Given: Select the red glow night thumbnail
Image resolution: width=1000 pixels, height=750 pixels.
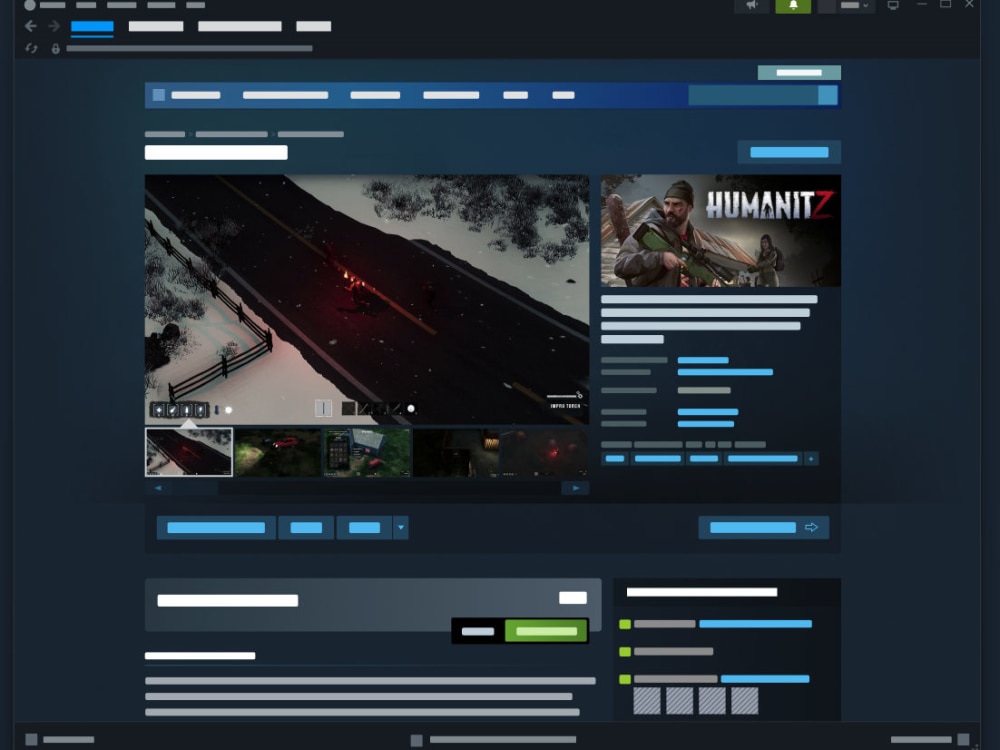Looking at the screenshot, I should 544,452.
